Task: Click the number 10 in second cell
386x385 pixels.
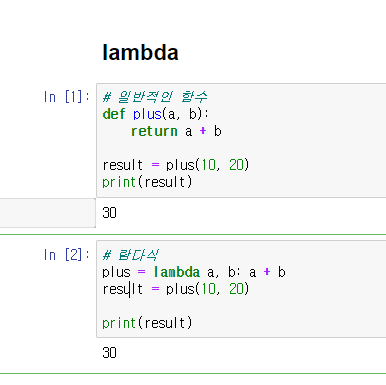Action: tap(208, 289)
